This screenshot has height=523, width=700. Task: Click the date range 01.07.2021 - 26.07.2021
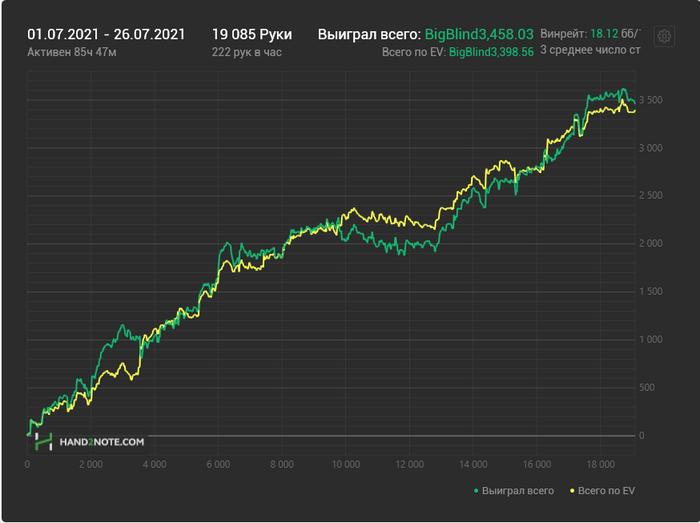tap(106, 34)
